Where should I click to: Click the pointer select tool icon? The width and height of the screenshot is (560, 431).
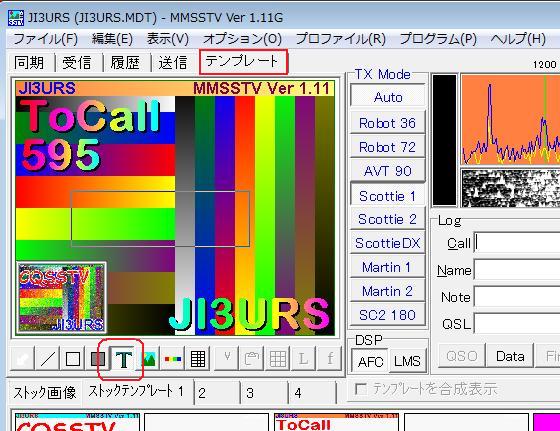coord(22,359)
